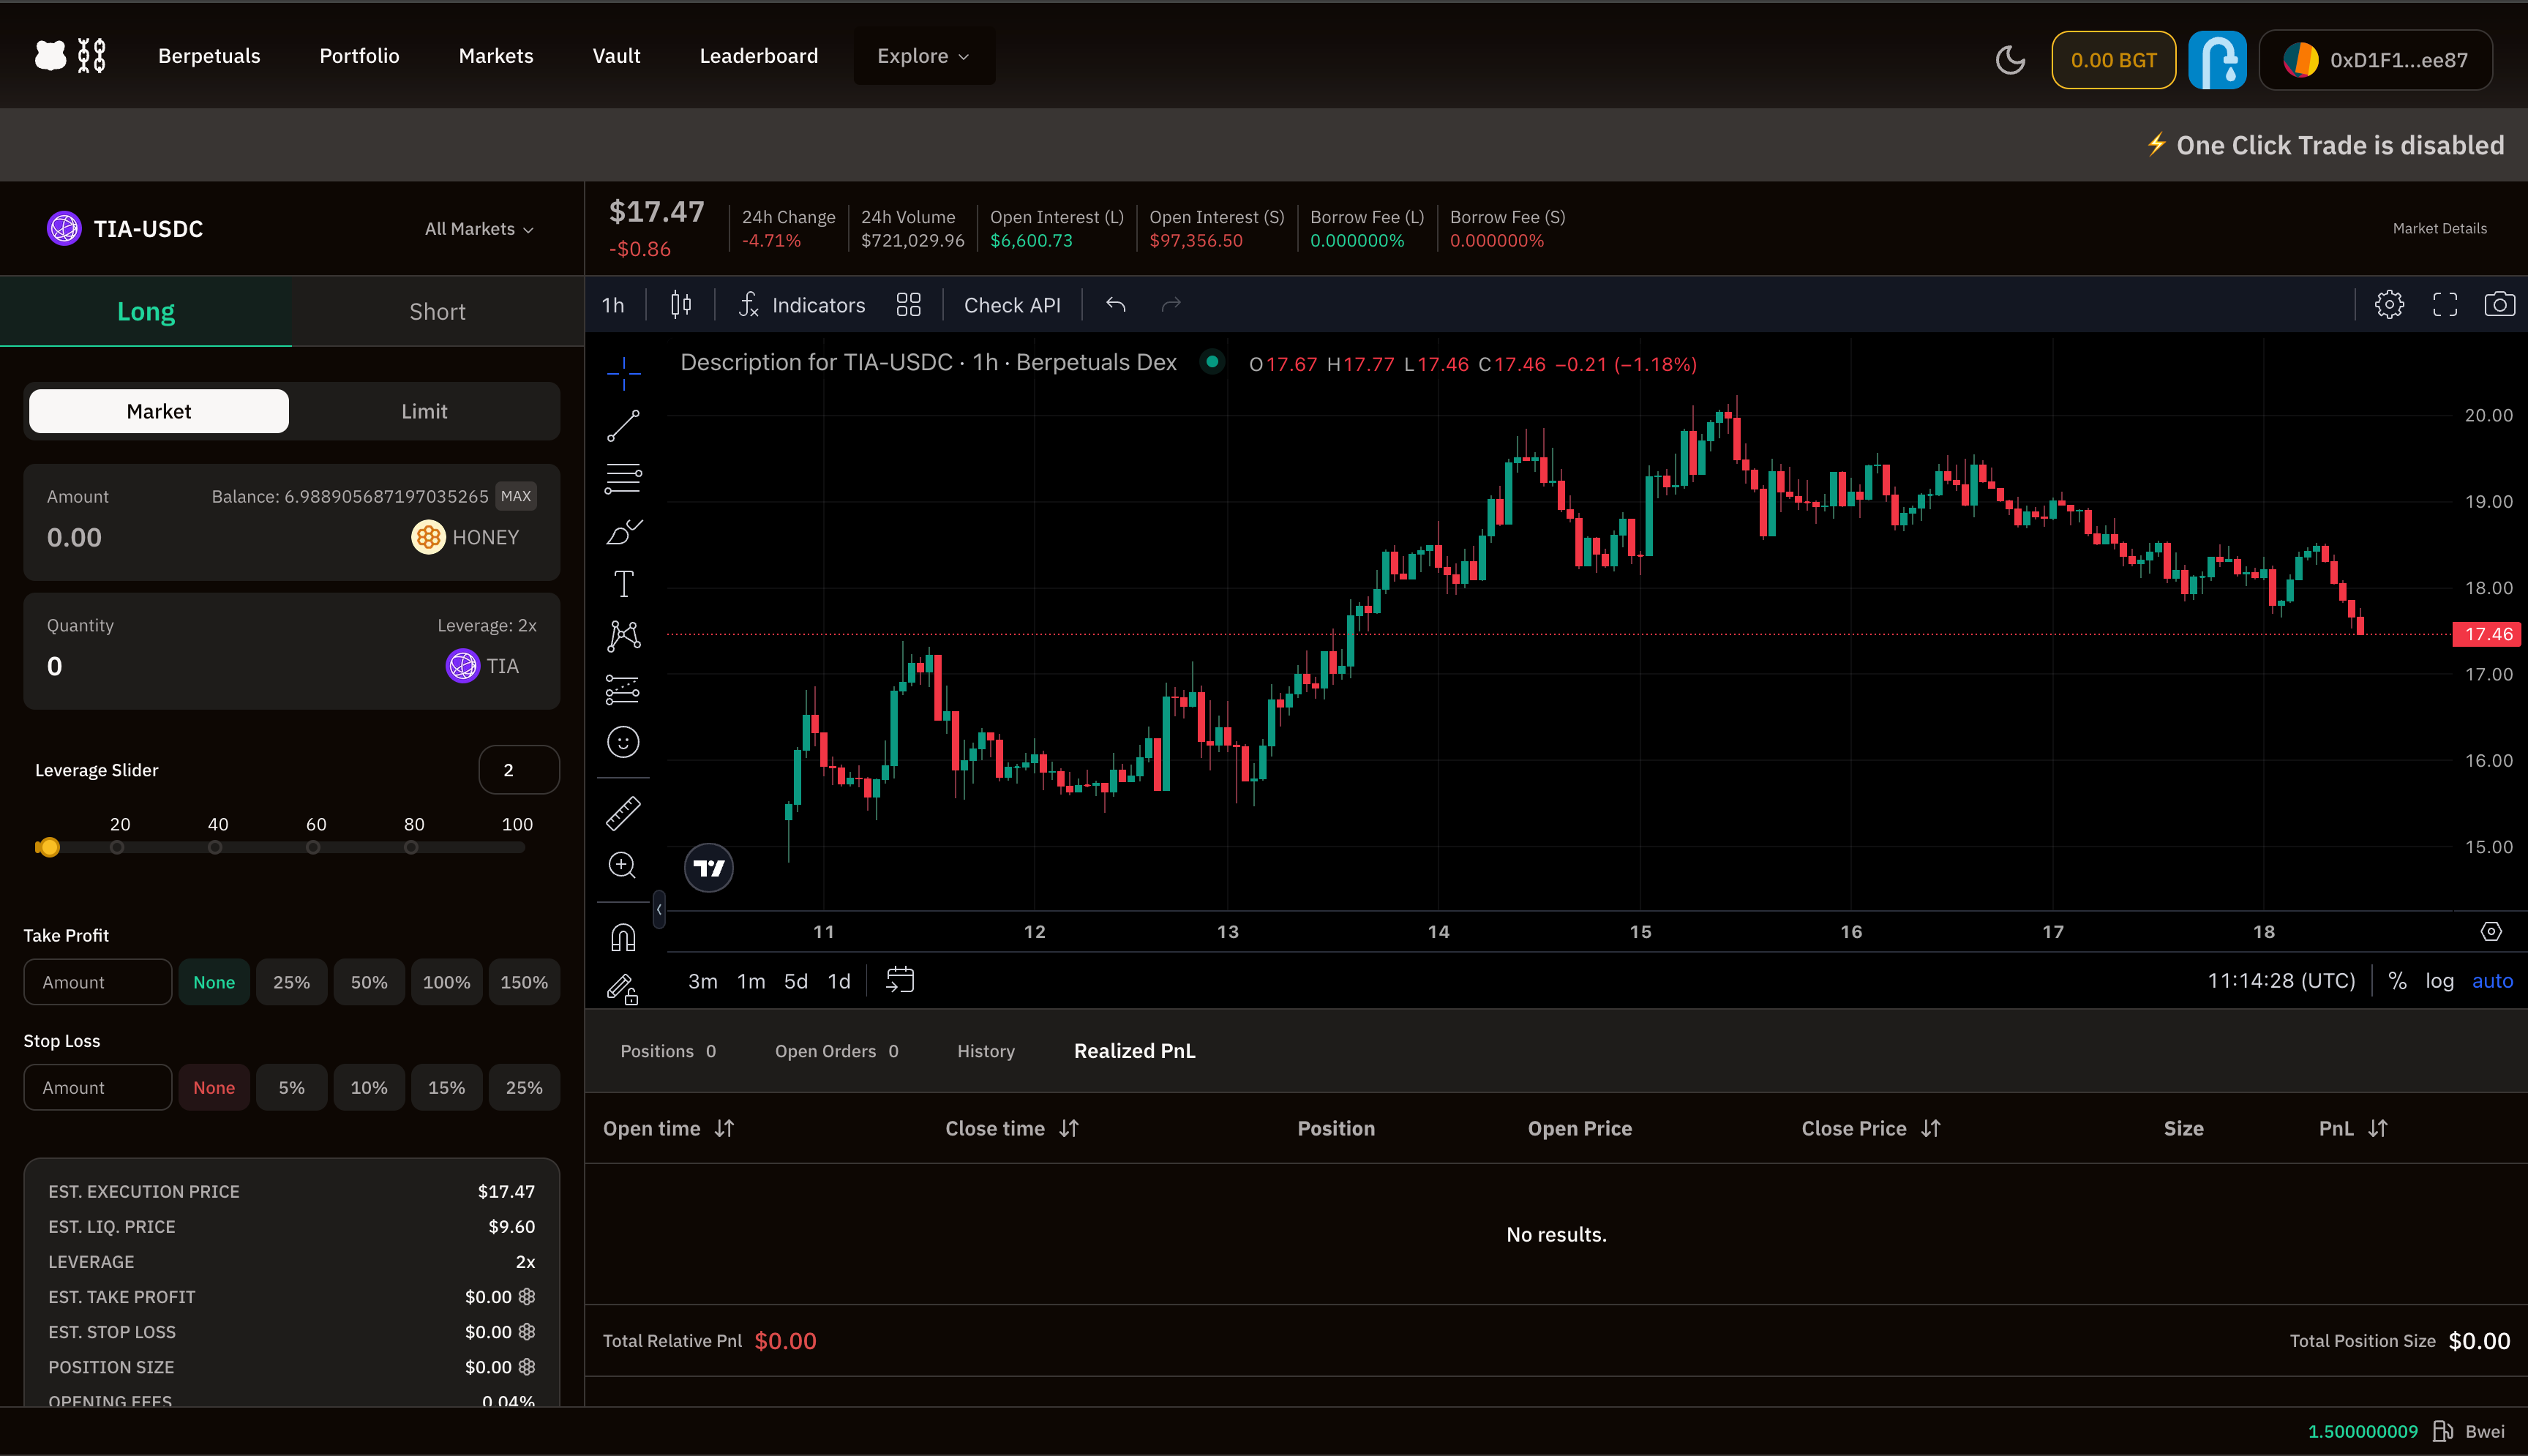Open the Fibonacci retracement tools
This screenshot has width=2528, height=1456.
(x=623, y=479)
